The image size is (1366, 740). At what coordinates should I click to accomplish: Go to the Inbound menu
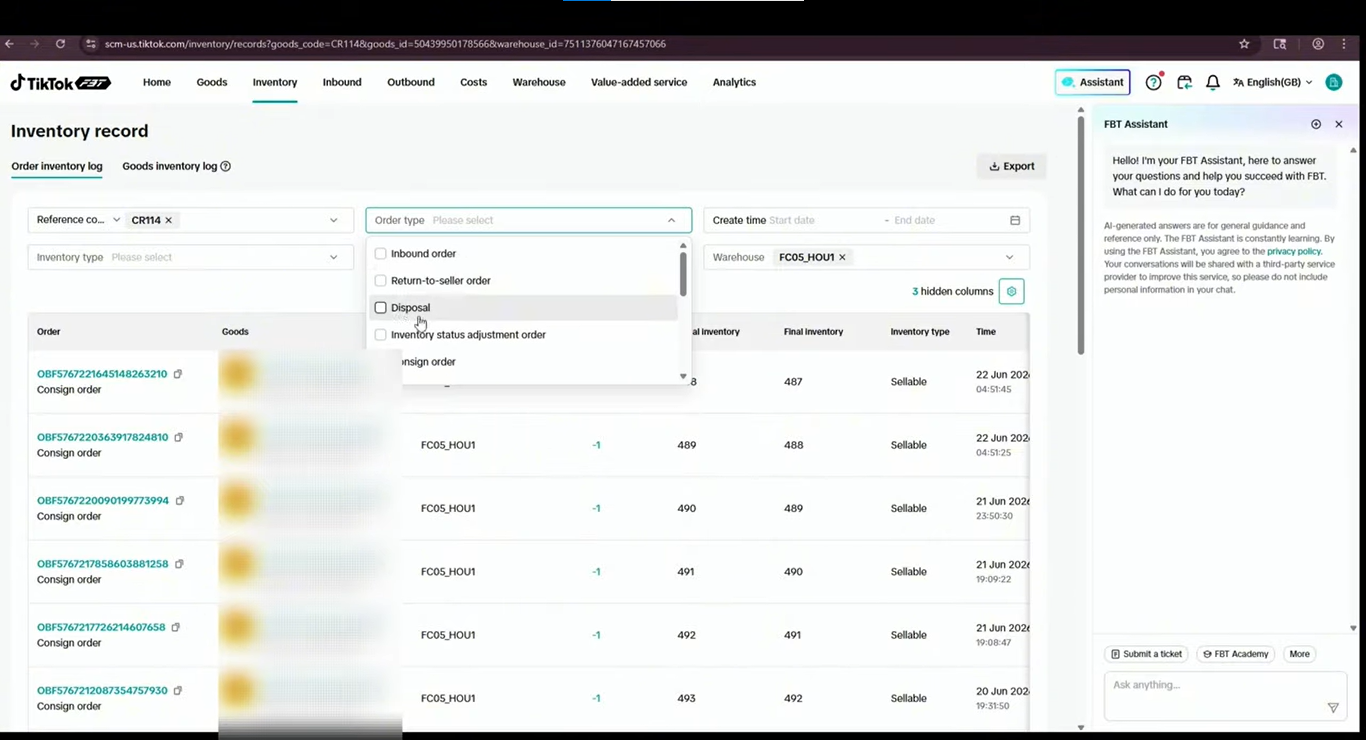pos(342,82)
